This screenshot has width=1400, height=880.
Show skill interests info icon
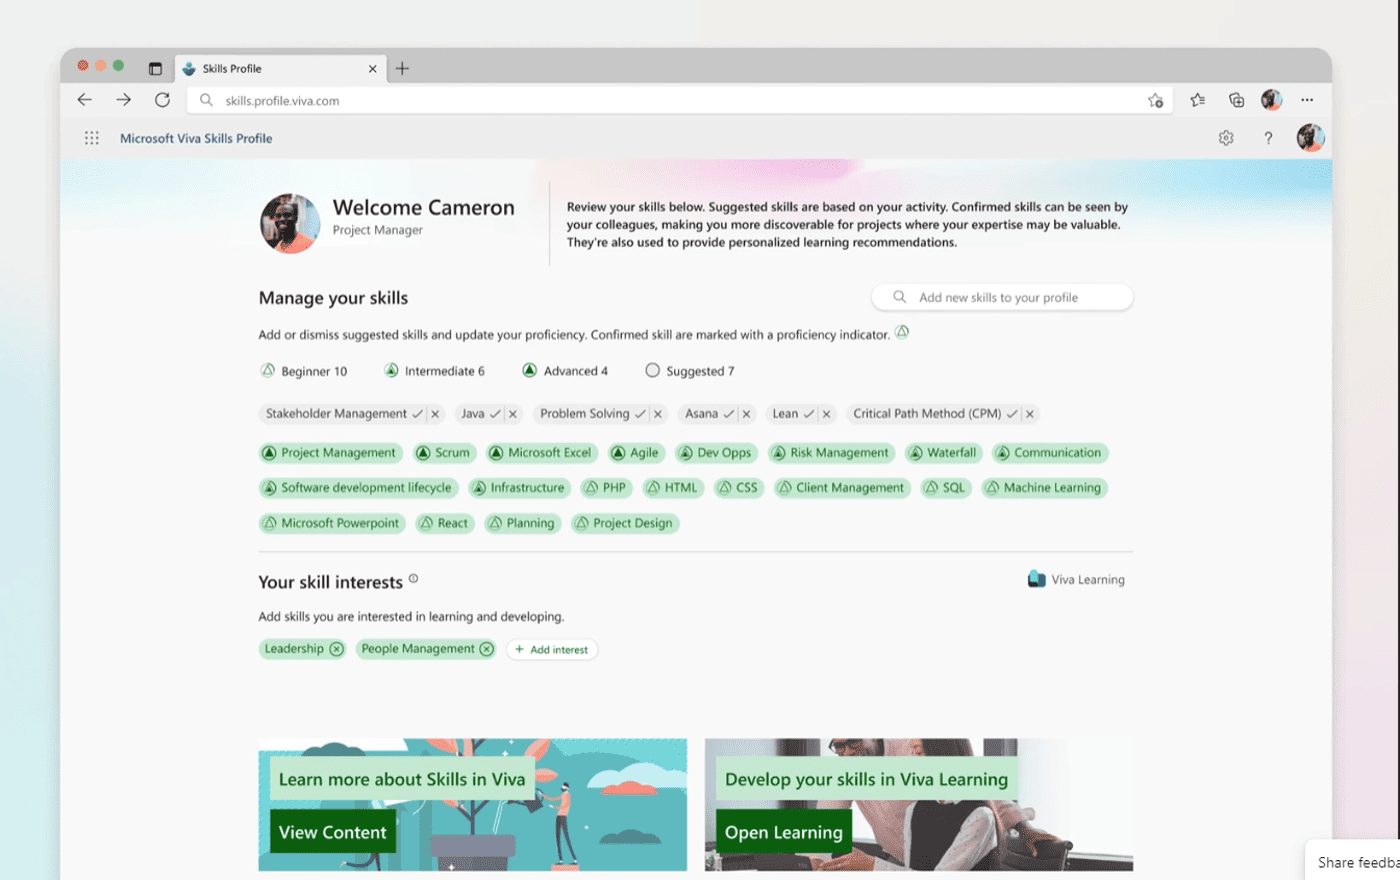tap(413, 578)
